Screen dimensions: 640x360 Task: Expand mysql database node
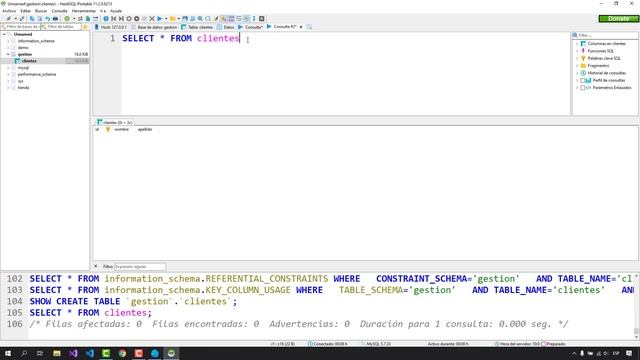8,68
